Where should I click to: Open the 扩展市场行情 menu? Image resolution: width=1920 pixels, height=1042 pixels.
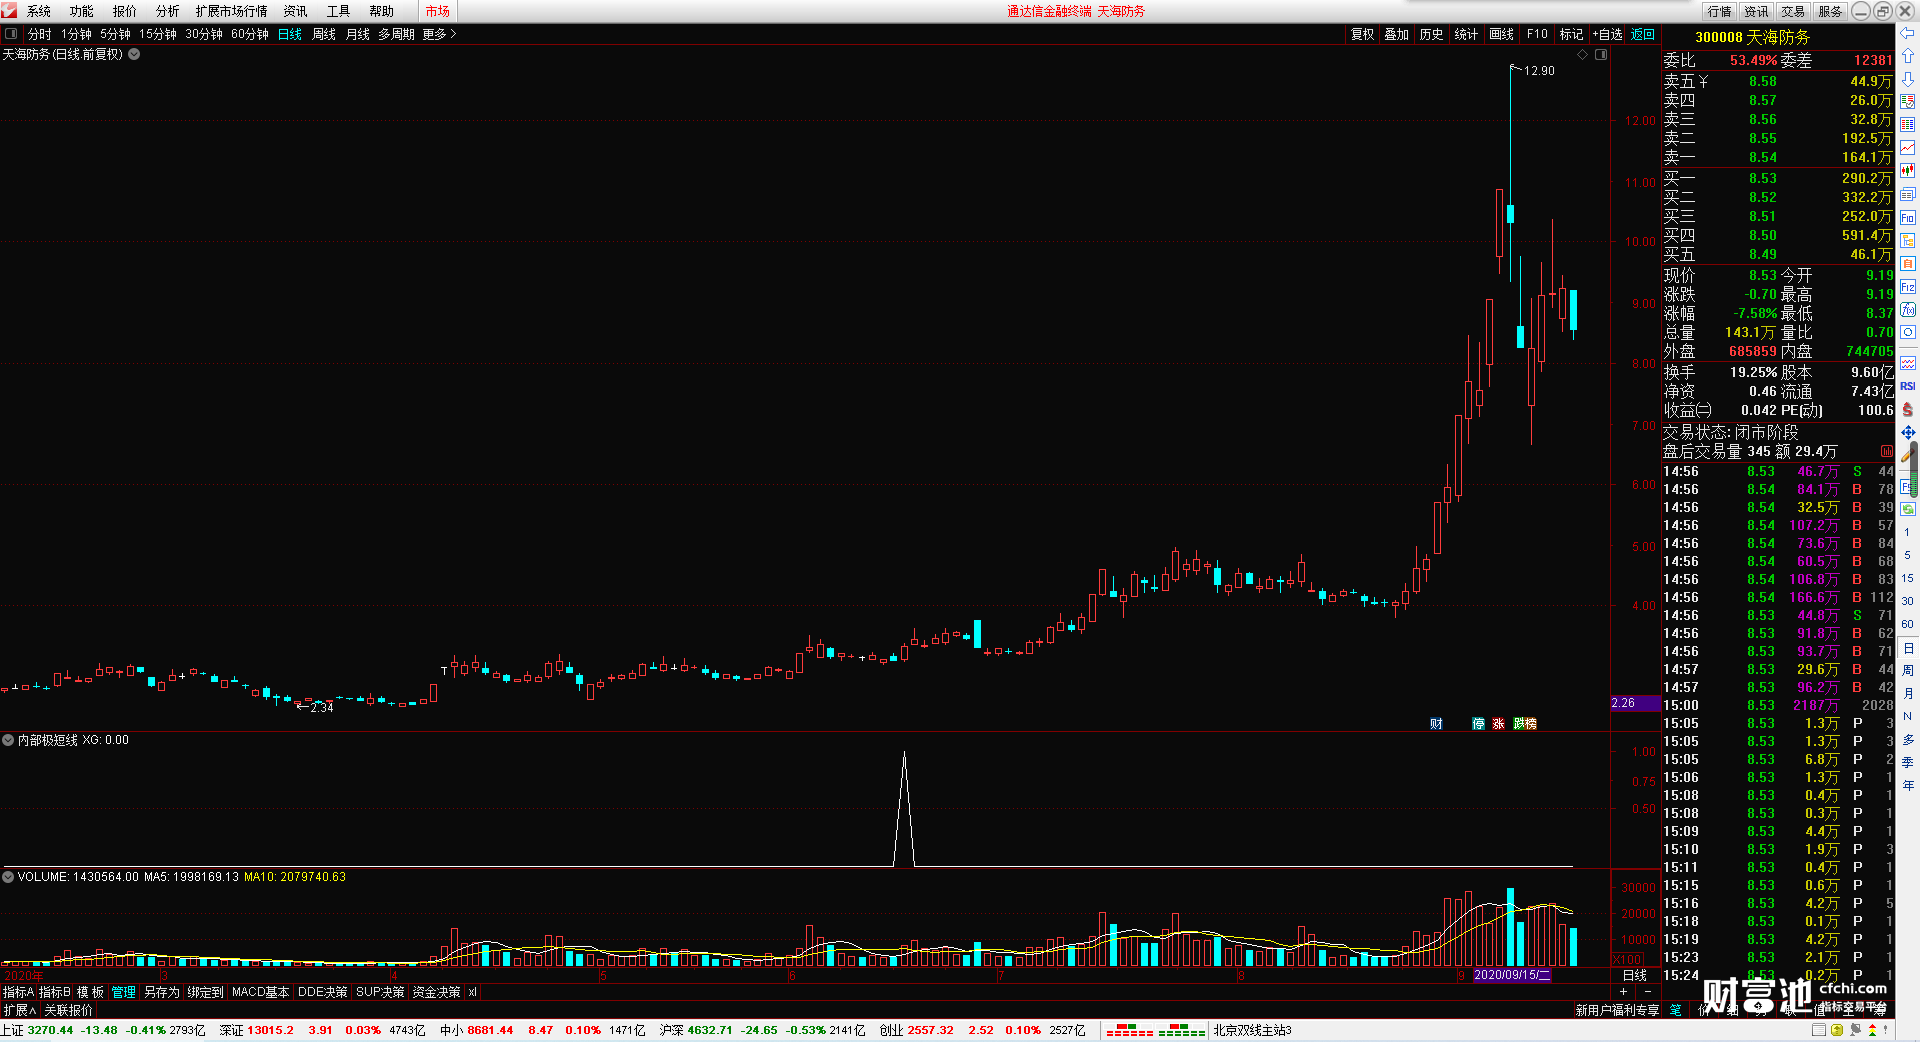click(232, 11)
